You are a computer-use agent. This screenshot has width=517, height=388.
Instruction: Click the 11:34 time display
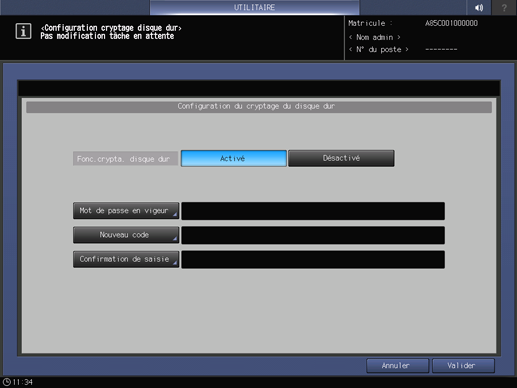coord(23,382)
